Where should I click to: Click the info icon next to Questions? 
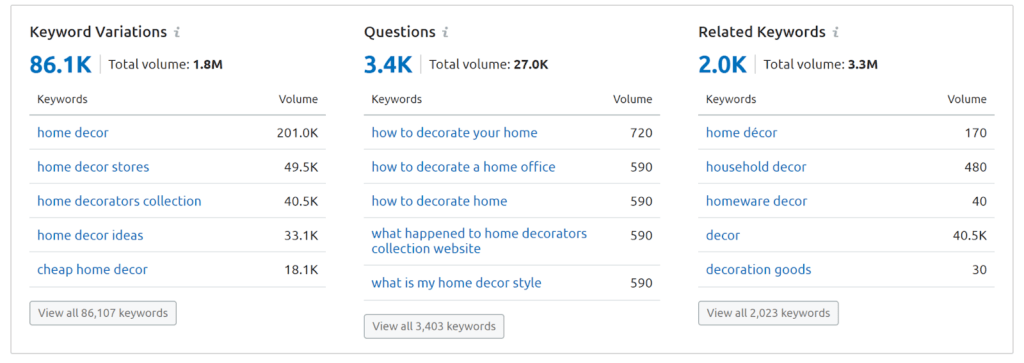445,32
